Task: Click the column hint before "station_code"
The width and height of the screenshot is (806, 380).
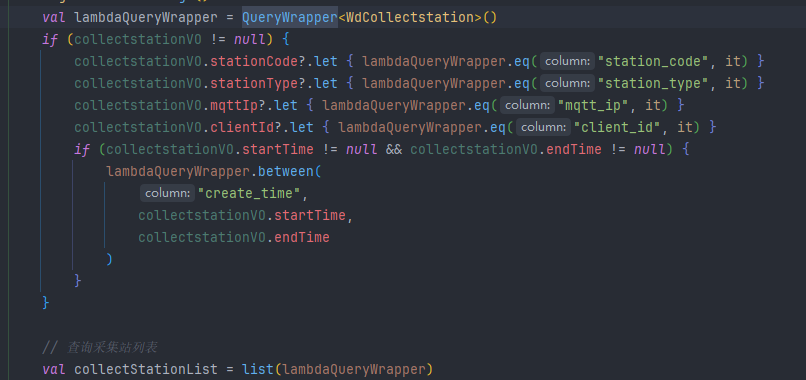Action: pyautogui.click(x=567, y=62)
